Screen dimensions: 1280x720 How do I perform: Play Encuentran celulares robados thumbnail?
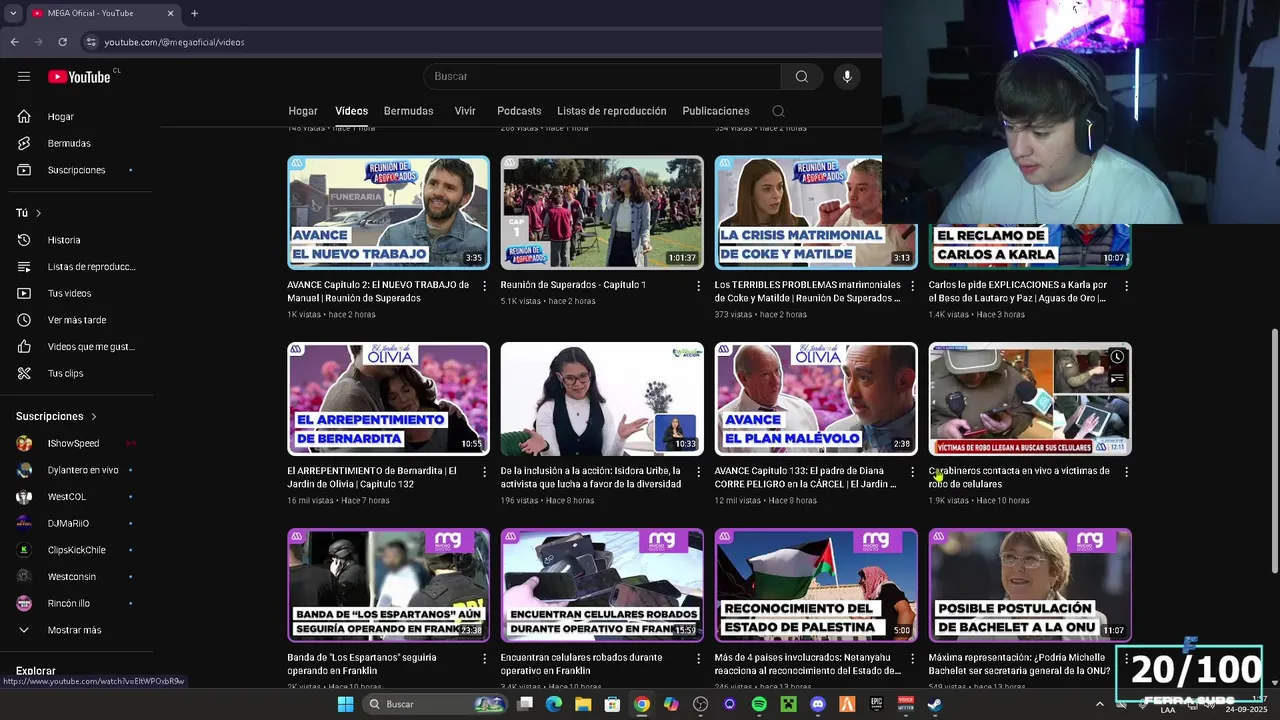(x=602, y=585)
